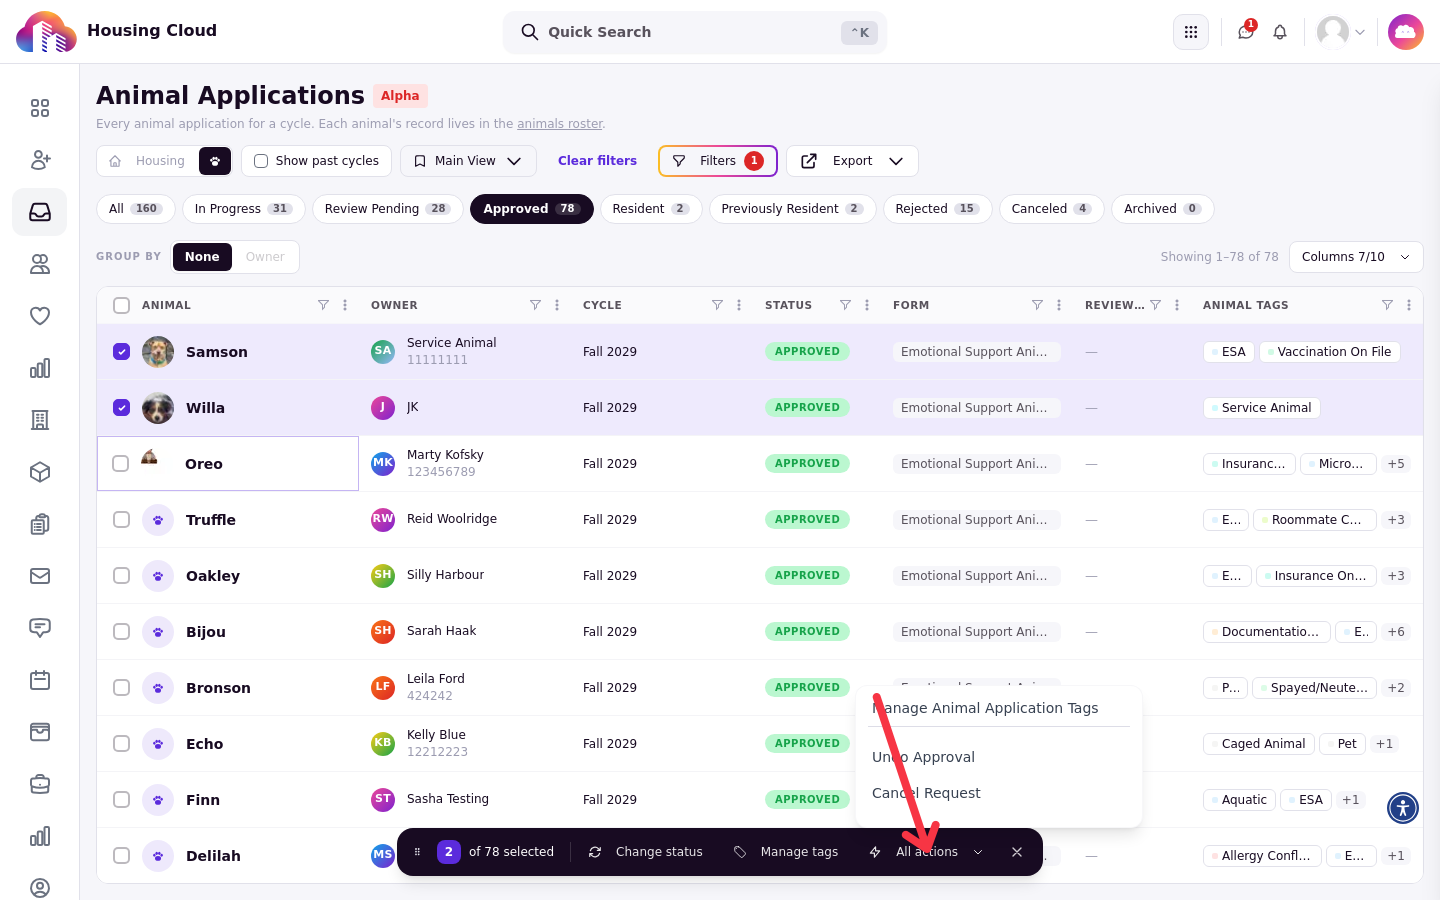Focus the Quick Search field
The image size is (1440, 900).
(695, 32)
